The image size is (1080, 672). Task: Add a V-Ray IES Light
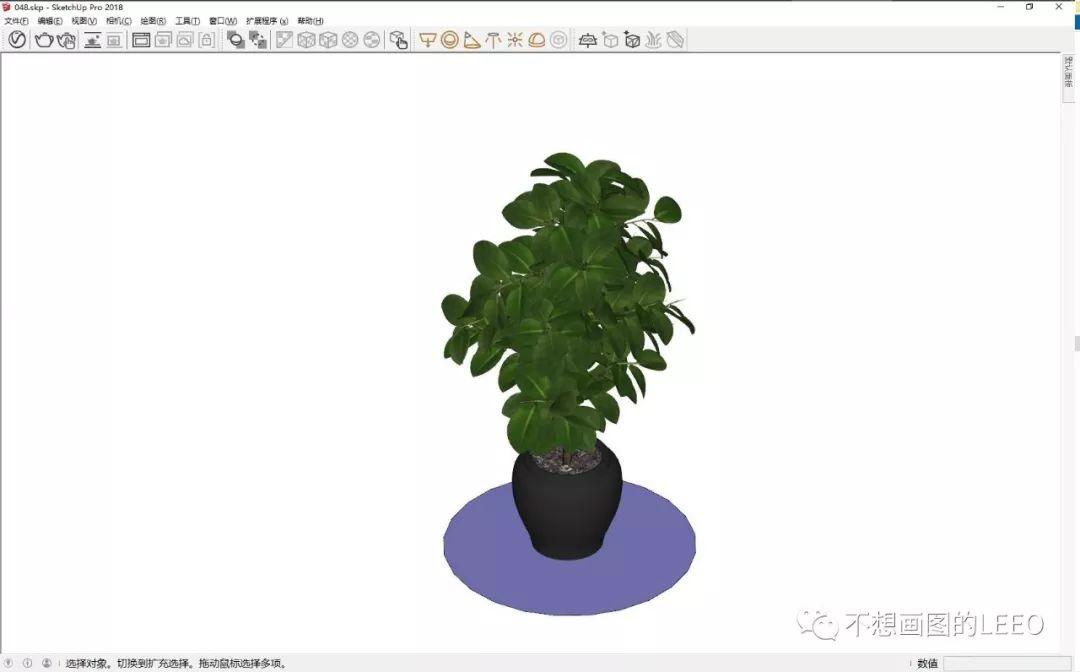493,40
